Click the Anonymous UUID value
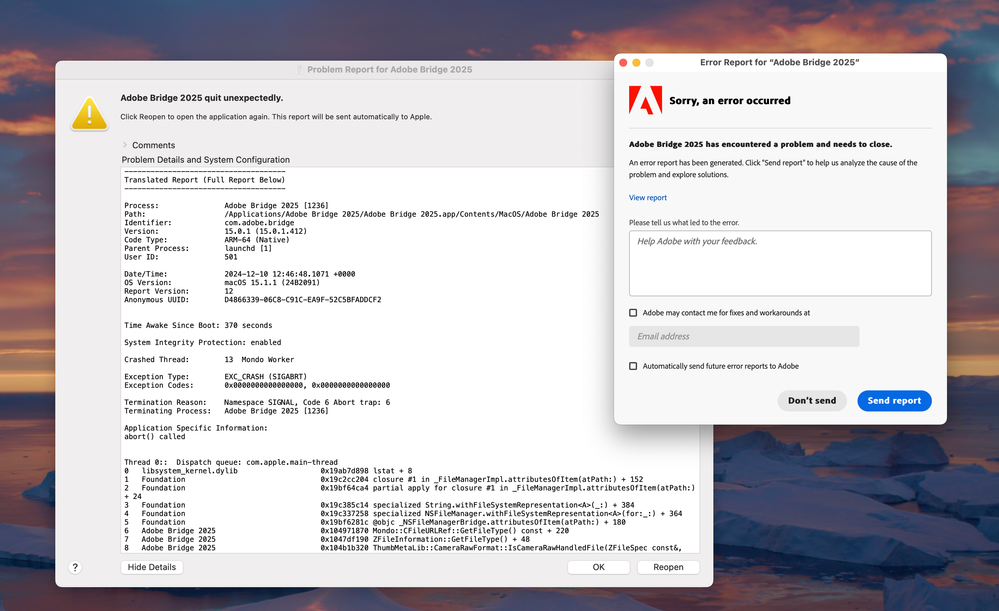This screenshot has height=611, width=999. point(303,300)
